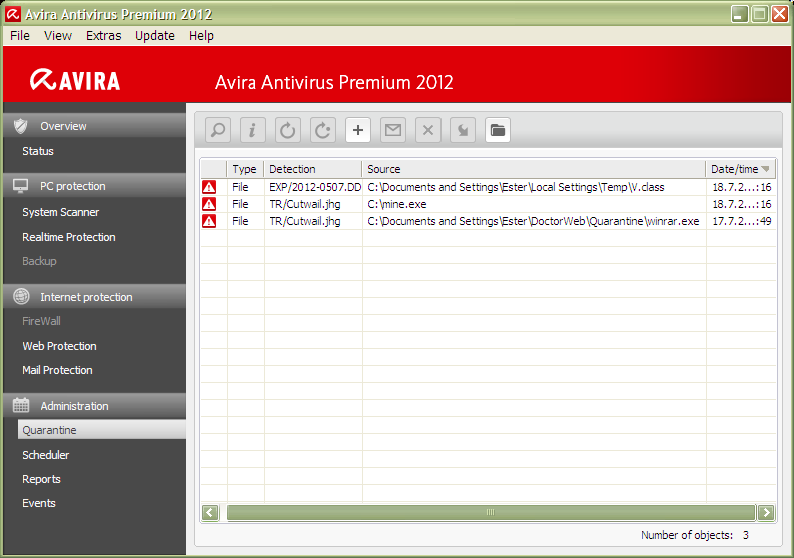Viewport: 794px width, 558px height.
Task: Click the 17.7.2...:49 date cell
Action: point(741,221)
